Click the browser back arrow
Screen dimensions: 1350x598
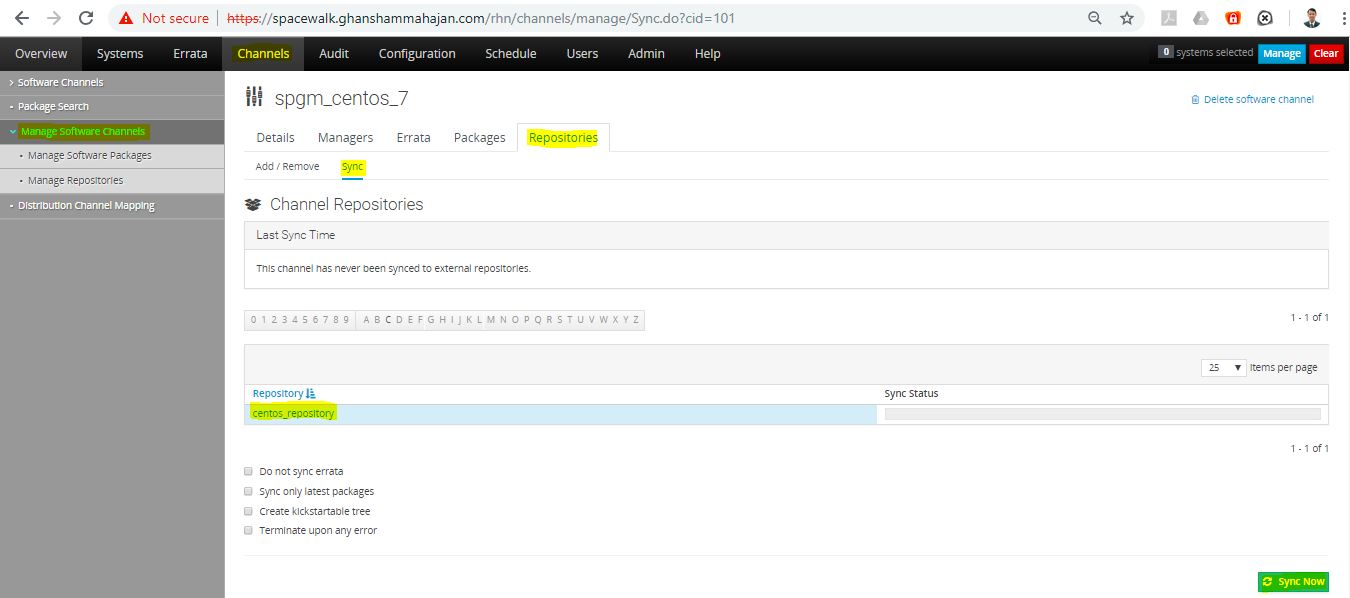coord(21,18)
